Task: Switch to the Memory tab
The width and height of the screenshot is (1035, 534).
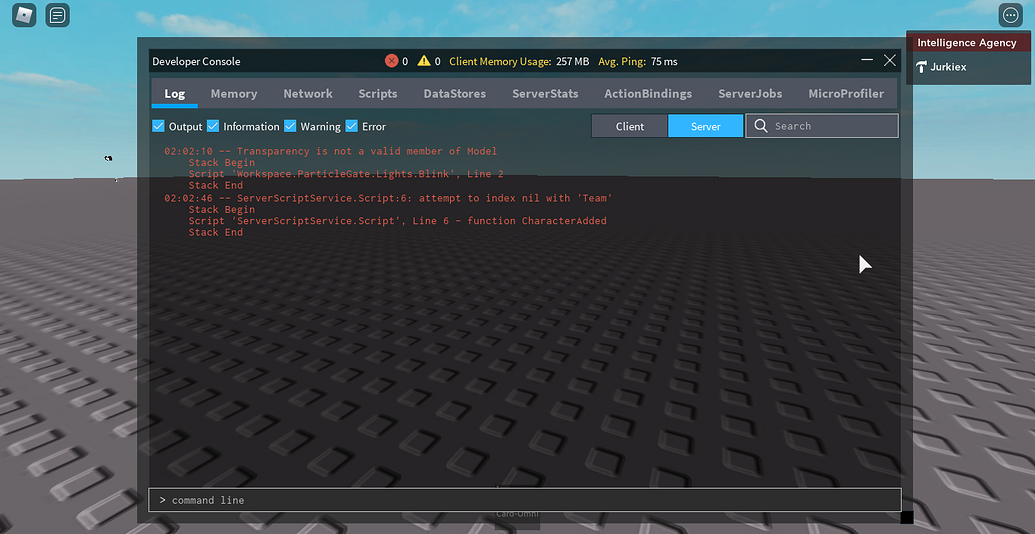Action: pyautogui.click(x=234, y=94)
